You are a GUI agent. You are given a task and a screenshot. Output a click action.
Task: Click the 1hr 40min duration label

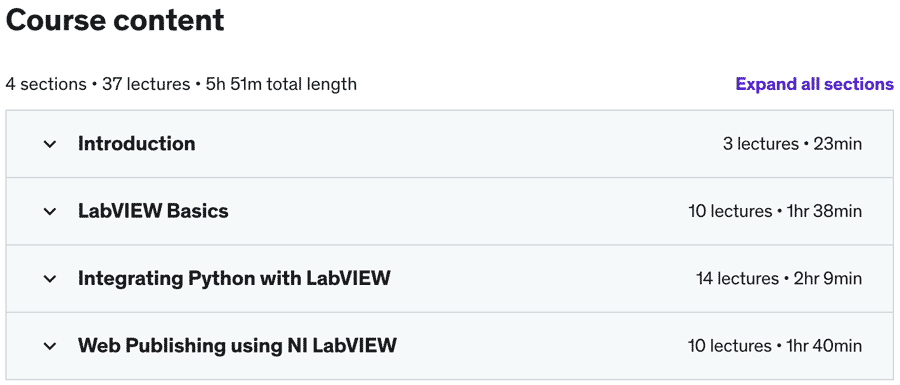824,347
